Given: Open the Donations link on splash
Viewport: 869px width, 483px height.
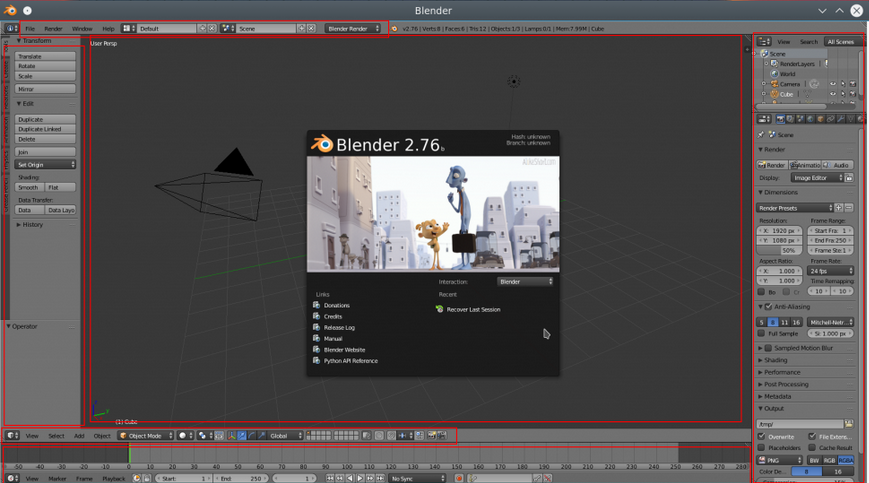Looking at the screenshot, I should click(x=337, y=305).
